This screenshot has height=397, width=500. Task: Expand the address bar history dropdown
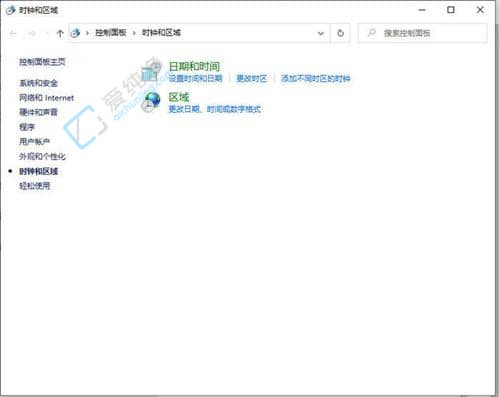[321, 33]
